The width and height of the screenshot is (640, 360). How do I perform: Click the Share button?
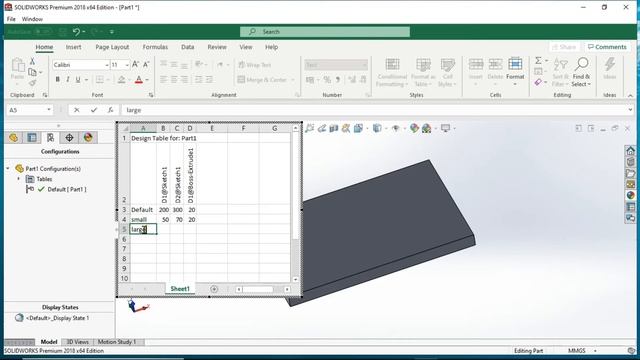[564, 47]
